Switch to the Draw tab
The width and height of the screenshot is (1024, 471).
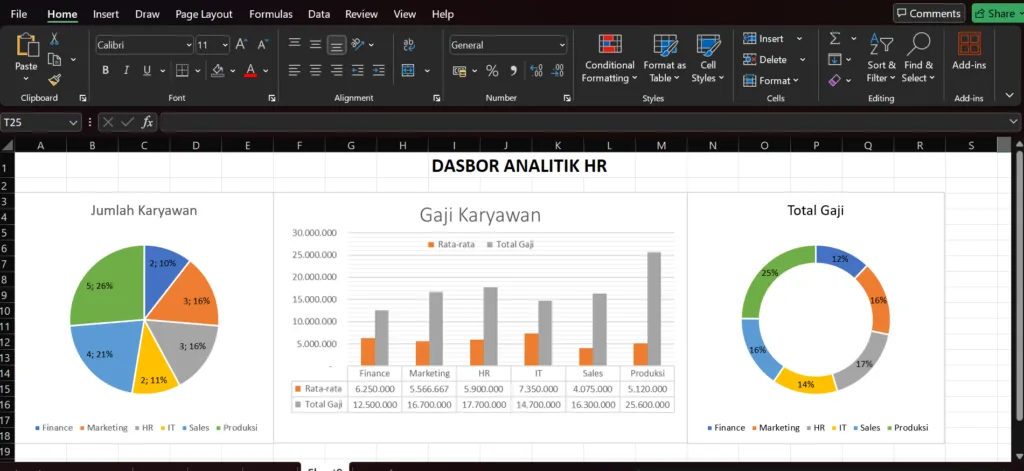[147, 14]
